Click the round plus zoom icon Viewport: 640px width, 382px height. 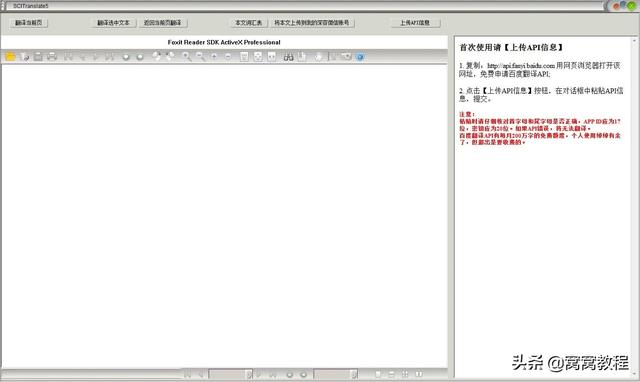tap(214, 57)
